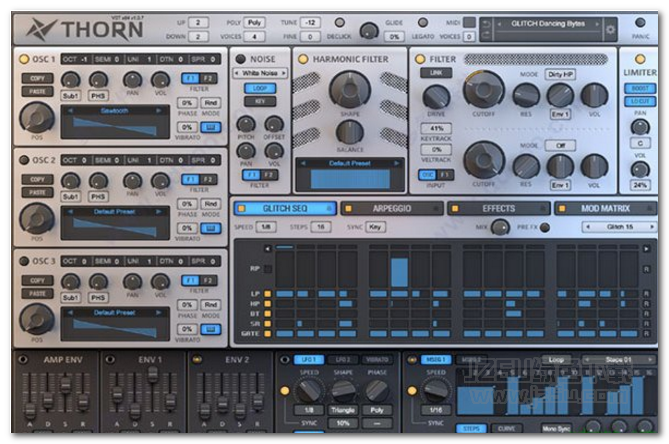Open the glitch Sync Key dropdown
669x444 pixels.
tap(375, 227)
